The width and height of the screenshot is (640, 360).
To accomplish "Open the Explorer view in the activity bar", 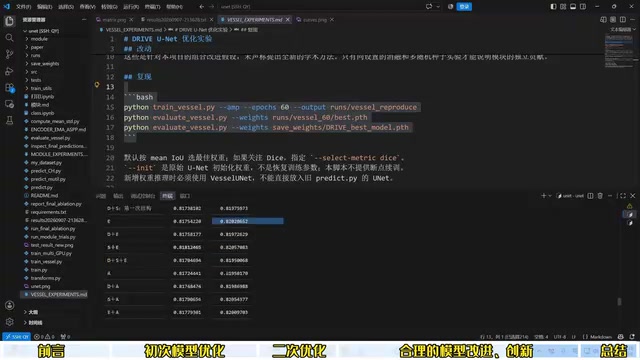I will tap(9, 21).
